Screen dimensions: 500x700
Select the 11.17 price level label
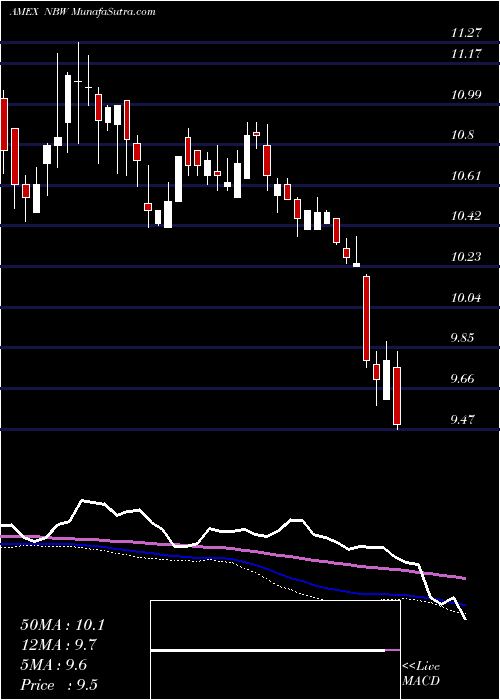pyautogui.click(x=467, y=54)
